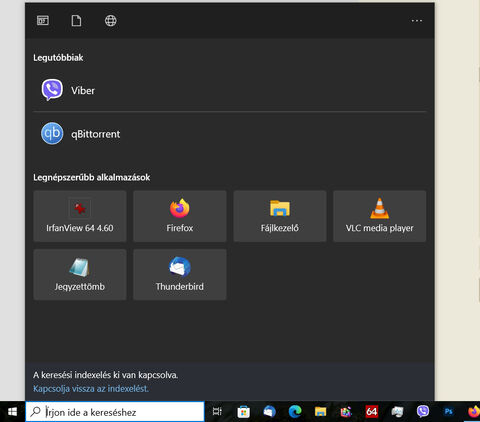Open Task View on taskbar
The image size is (480, 422).
(217, 412)
